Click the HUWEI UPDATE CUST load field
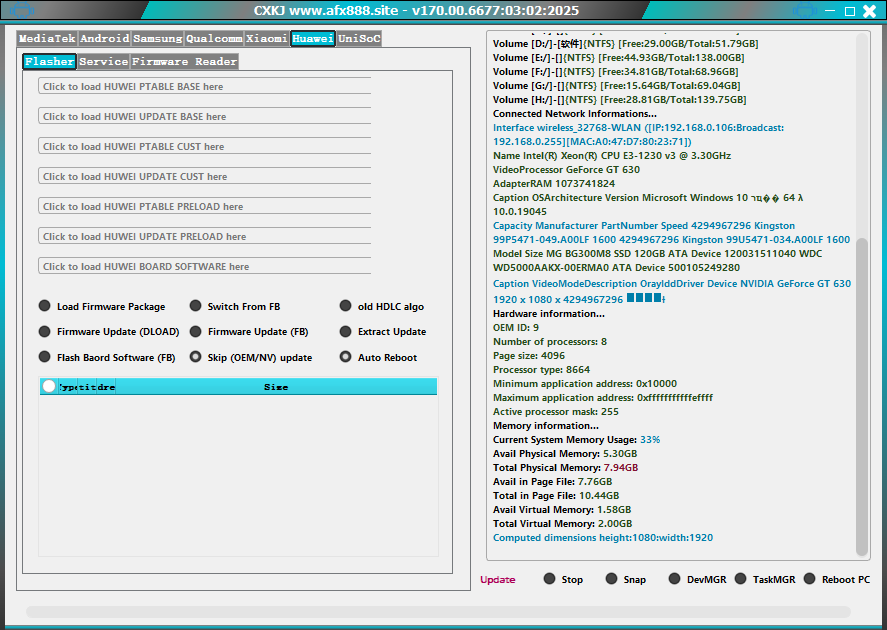This screenshot has width=887, height=630. 205,176
